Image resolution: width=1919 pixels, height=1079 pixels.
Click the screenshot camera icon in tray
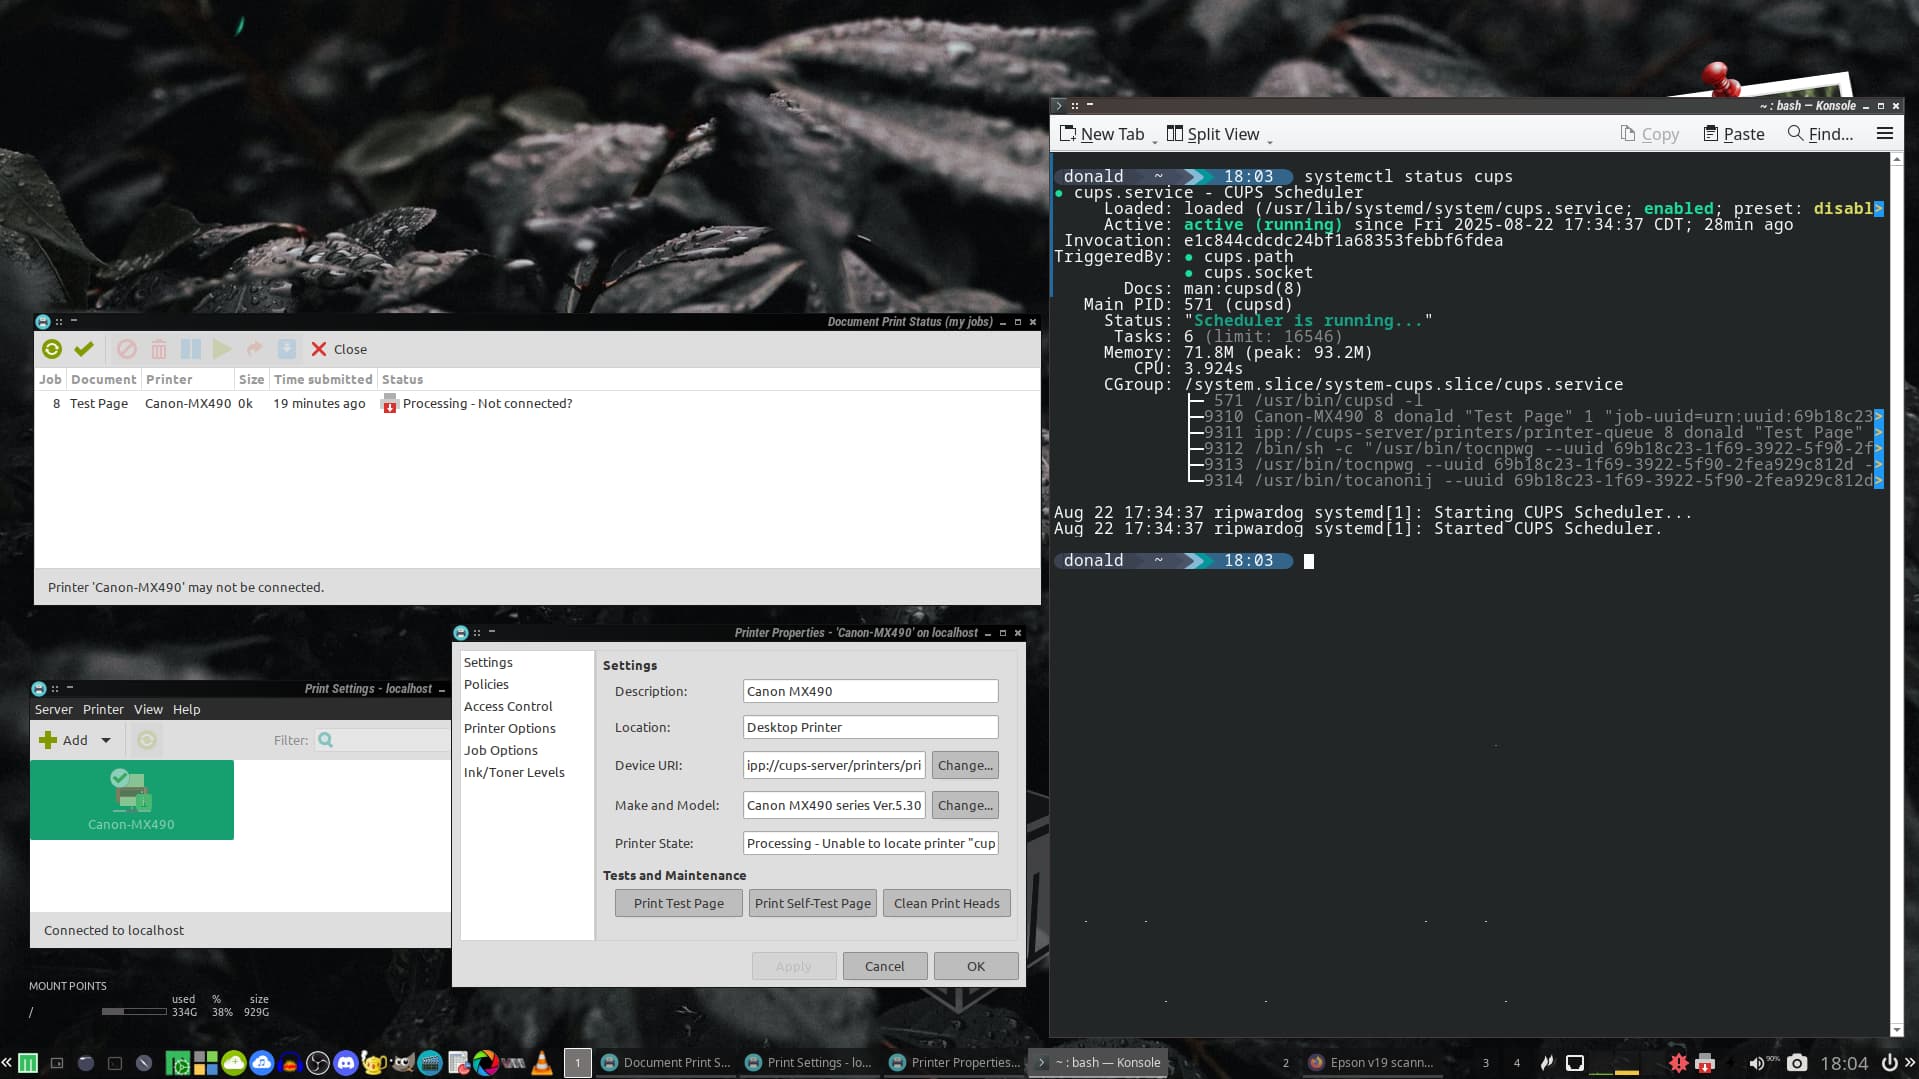coord(1797,1063)
